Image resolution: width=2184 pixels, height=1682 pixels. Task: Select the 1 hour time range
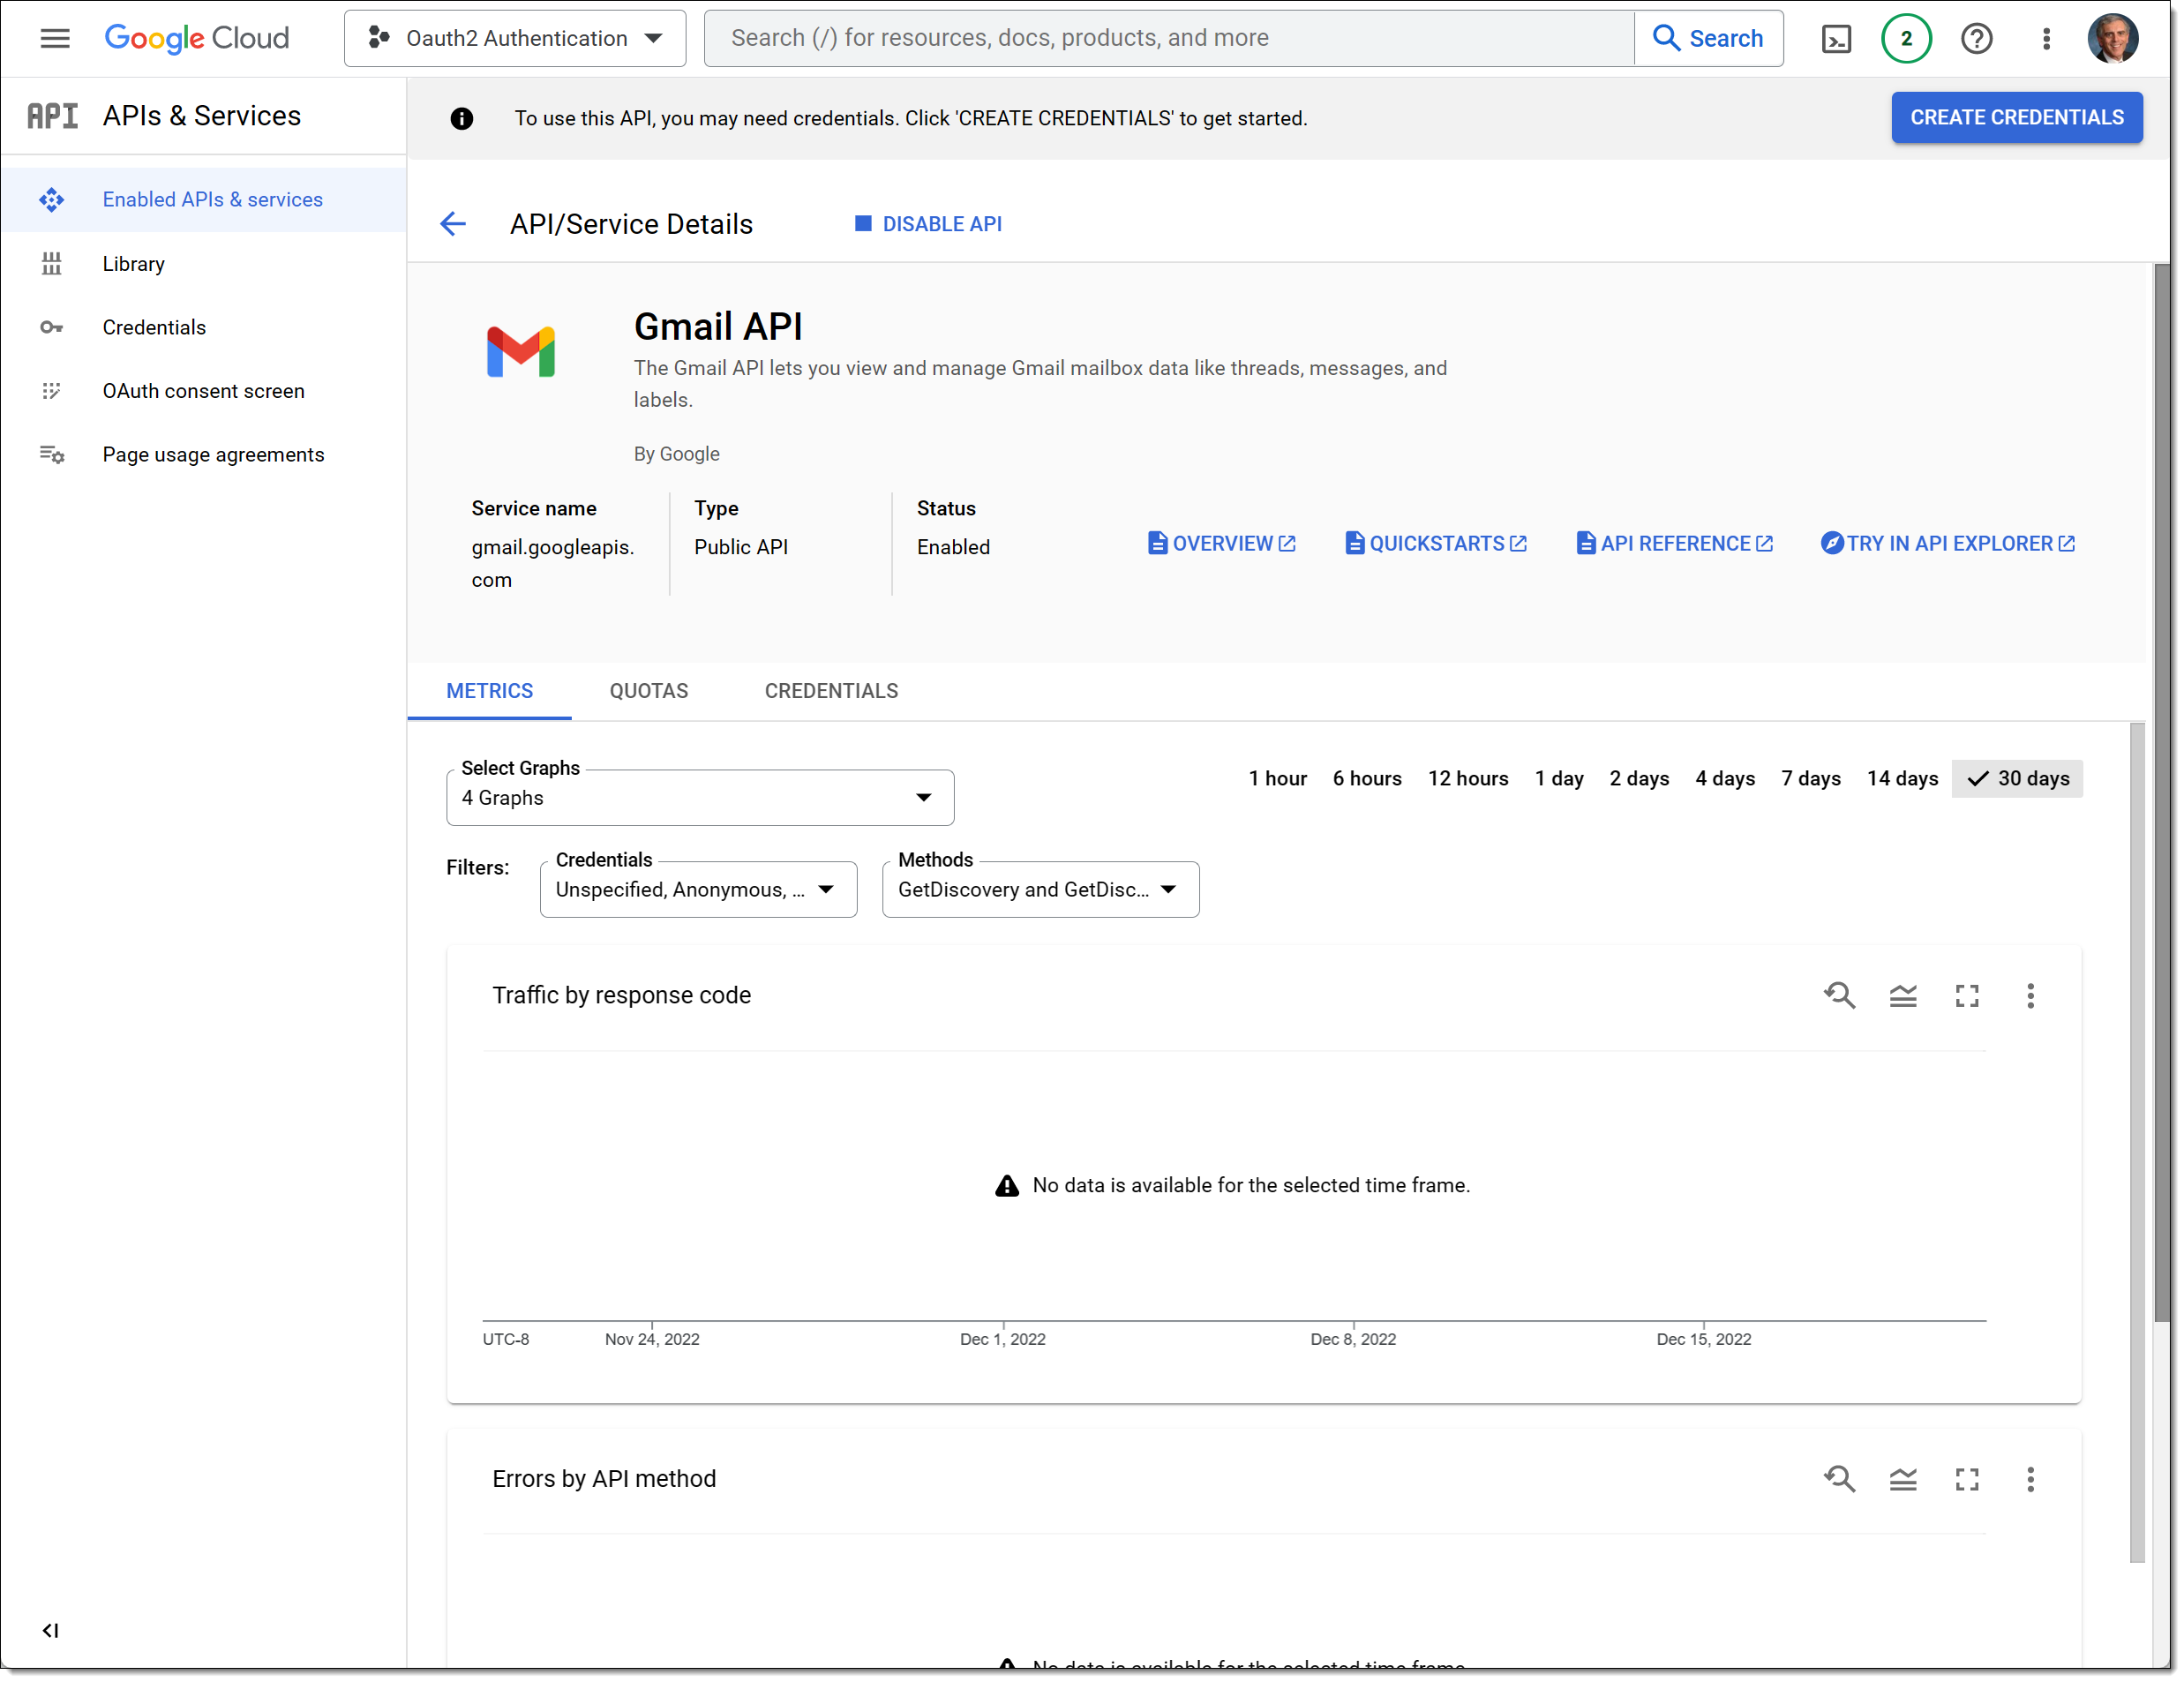tap(1277, 778)
